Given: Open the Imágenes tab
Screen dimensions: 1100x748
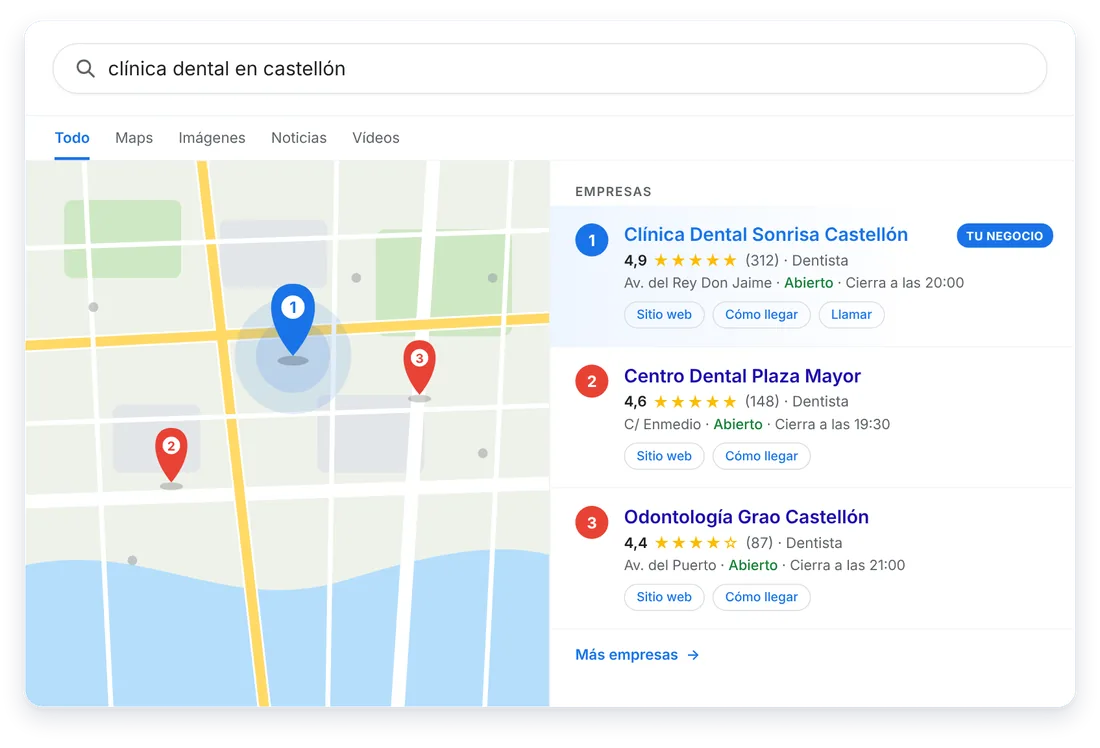Looking at the screenshot, I should [212, 138].
